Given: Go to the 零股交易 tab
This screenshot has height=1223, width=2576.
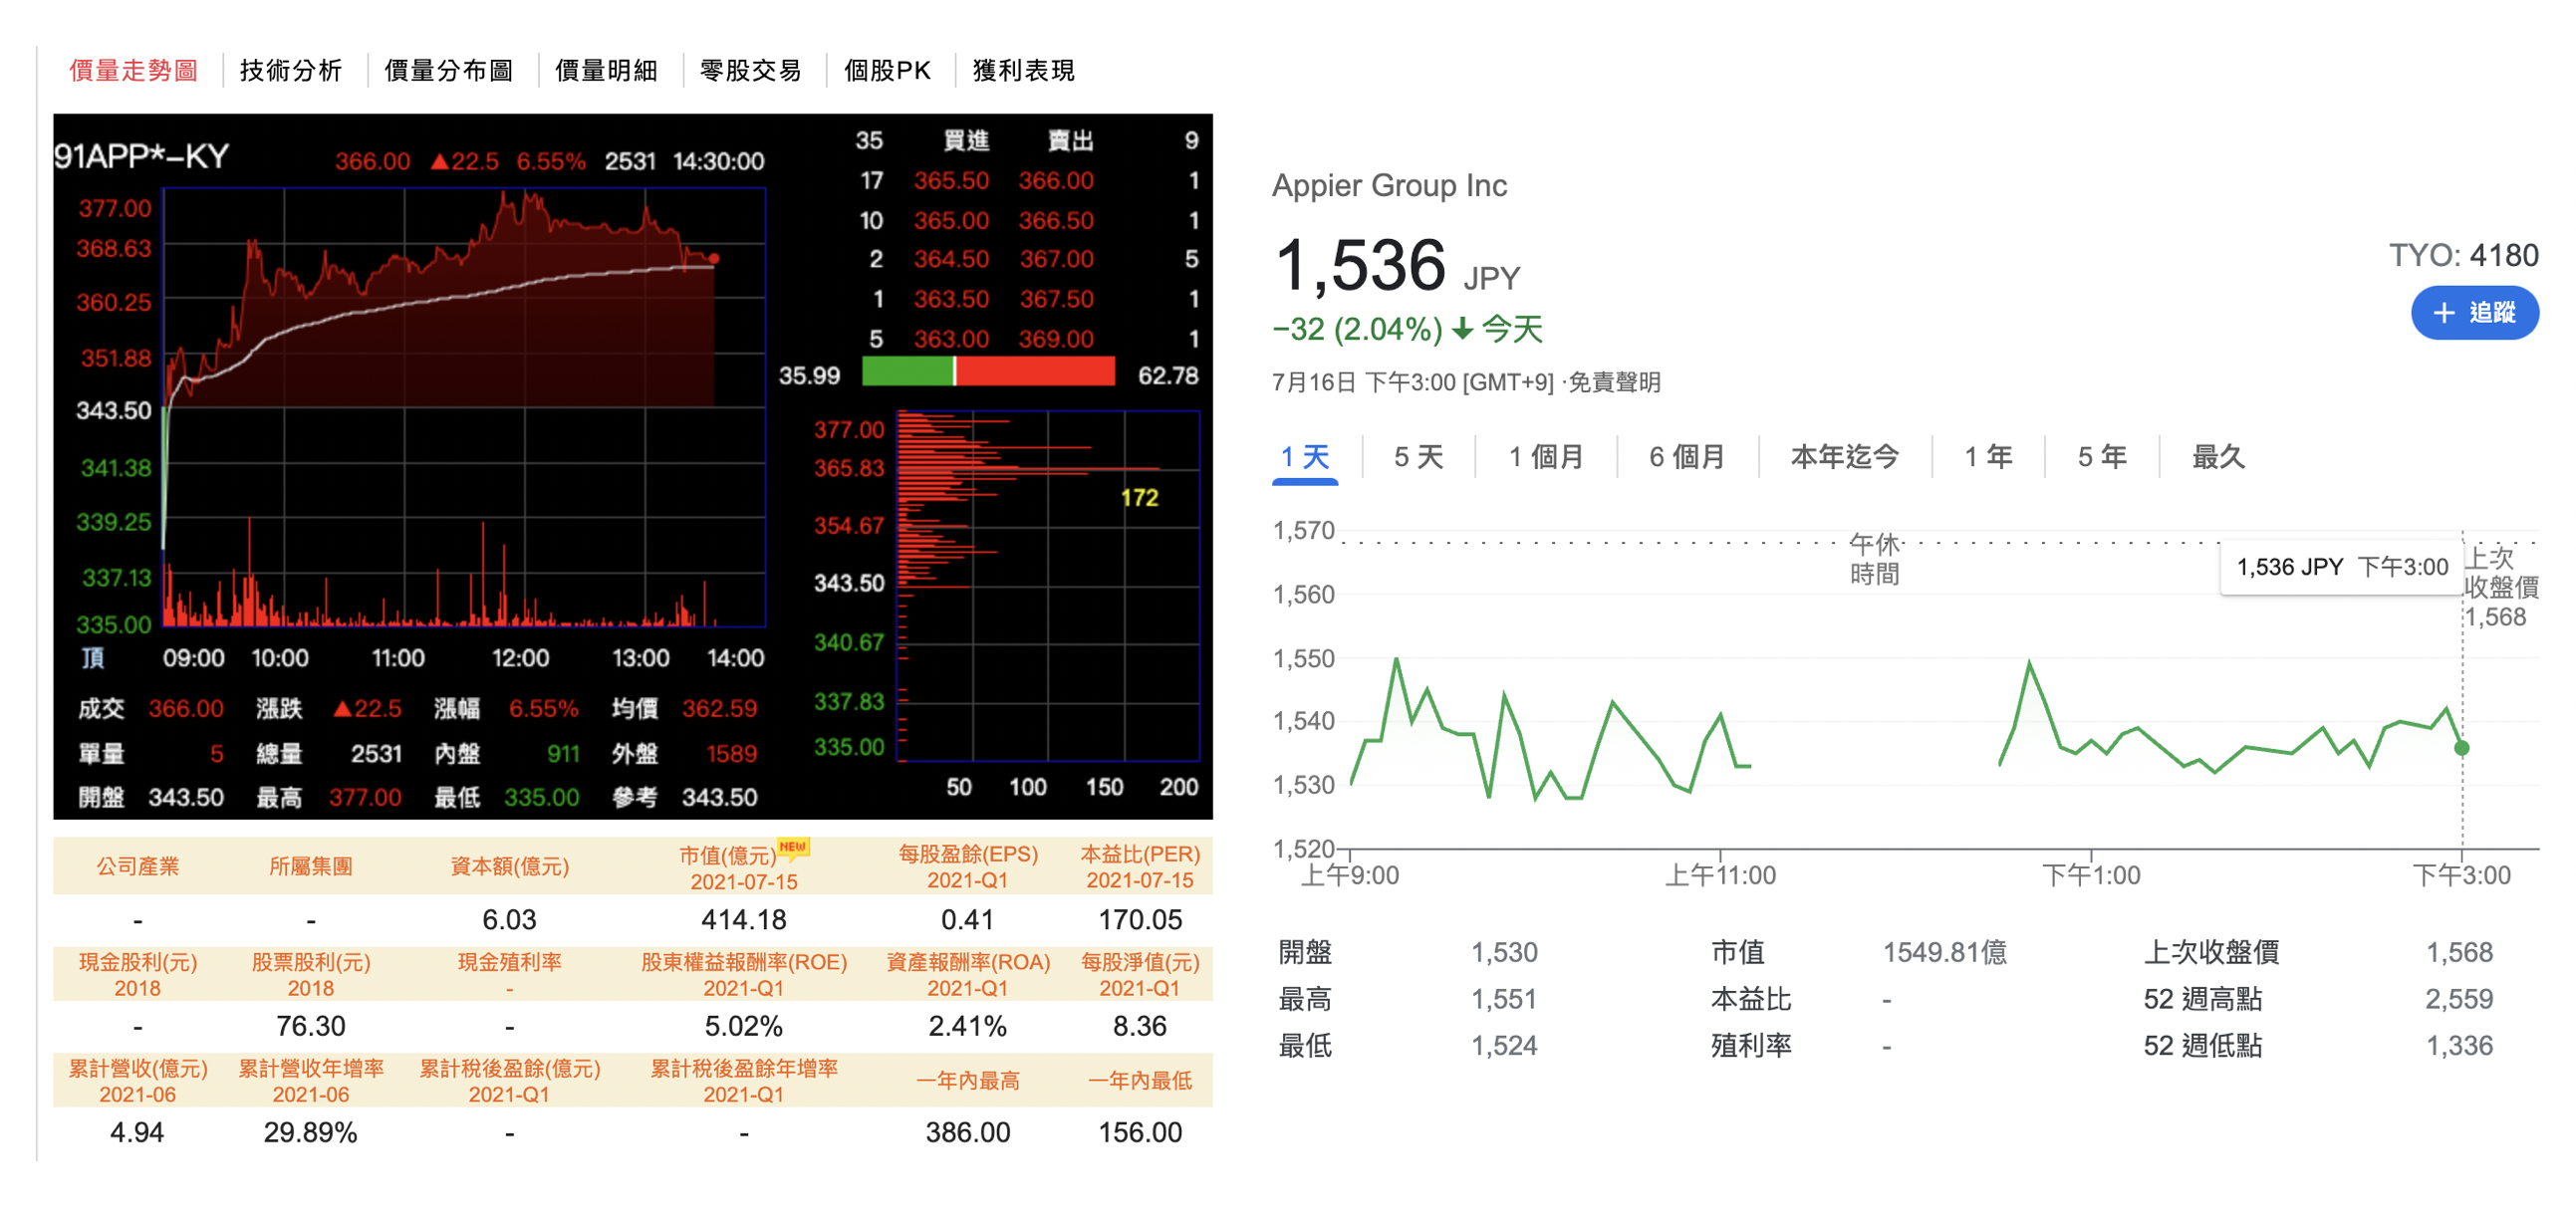Looking at the screenshot, I should tap(751, 70).
